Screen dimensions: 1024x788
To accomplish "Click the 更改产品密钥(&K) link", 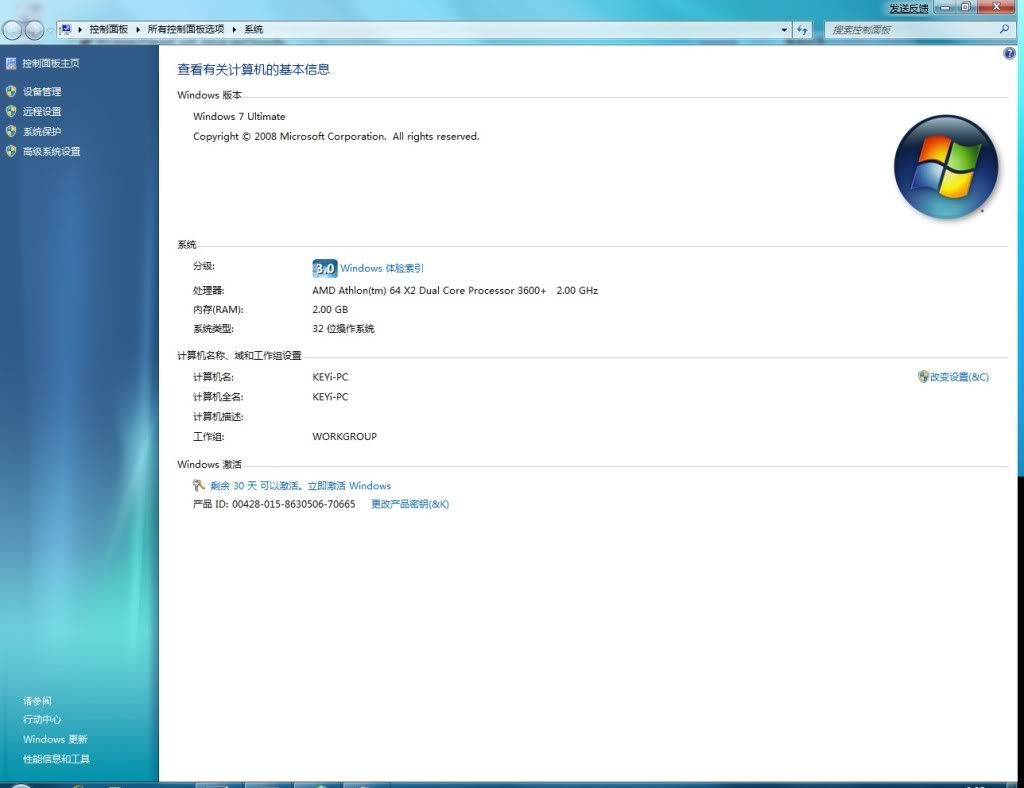I will point(410,504).
